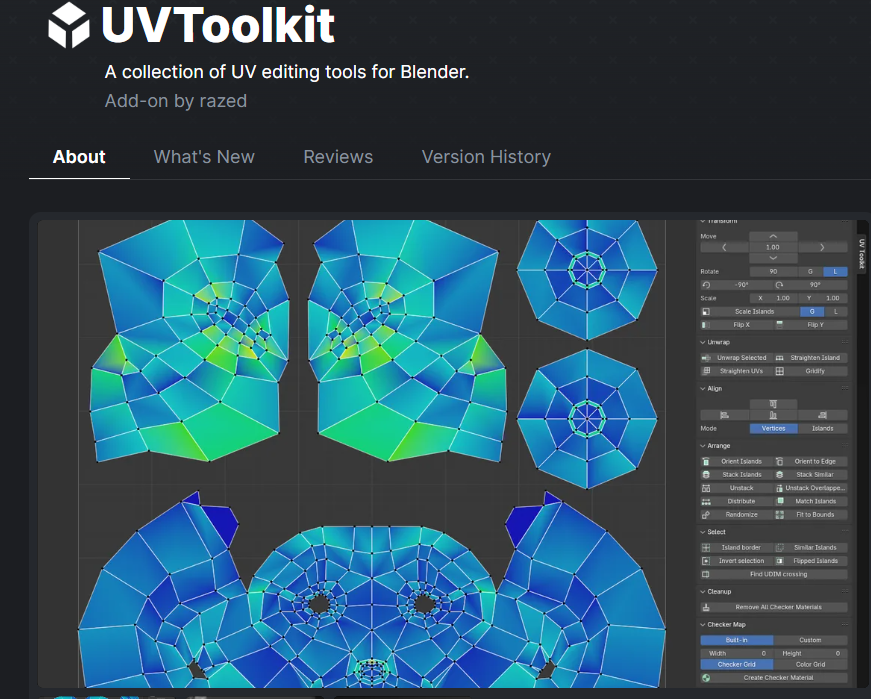This screenshot has height=699, width=871.
Task: Activate the Gridify tool
Action: 815,370
